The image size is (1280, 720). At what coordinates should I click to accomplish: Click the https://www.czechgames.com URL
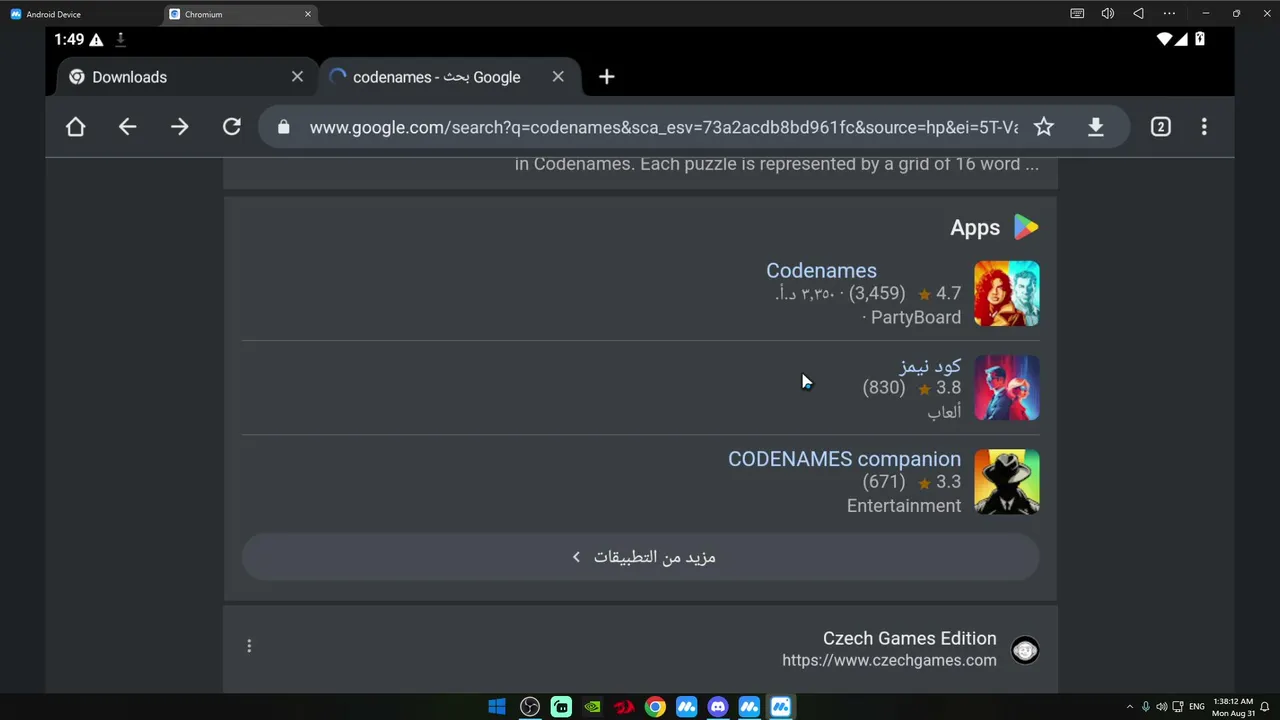(x=889, y=660)
